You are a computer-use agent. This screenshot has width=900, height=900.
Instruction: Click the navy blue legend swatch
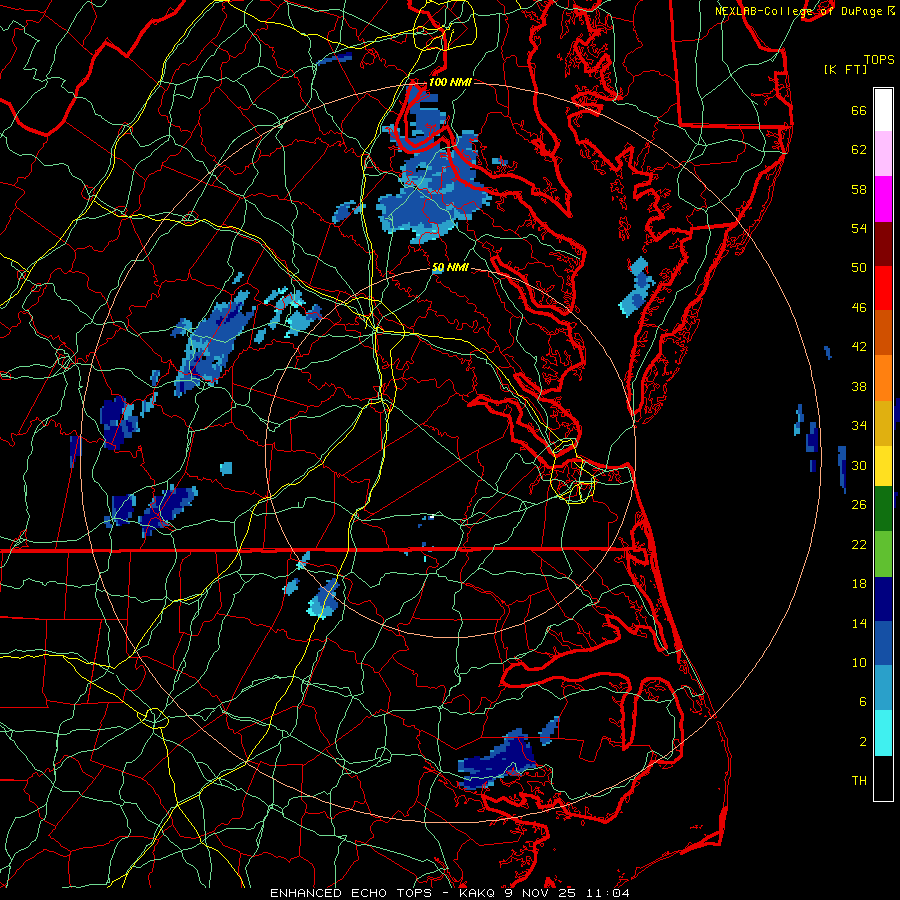click(x=883, y=599)
